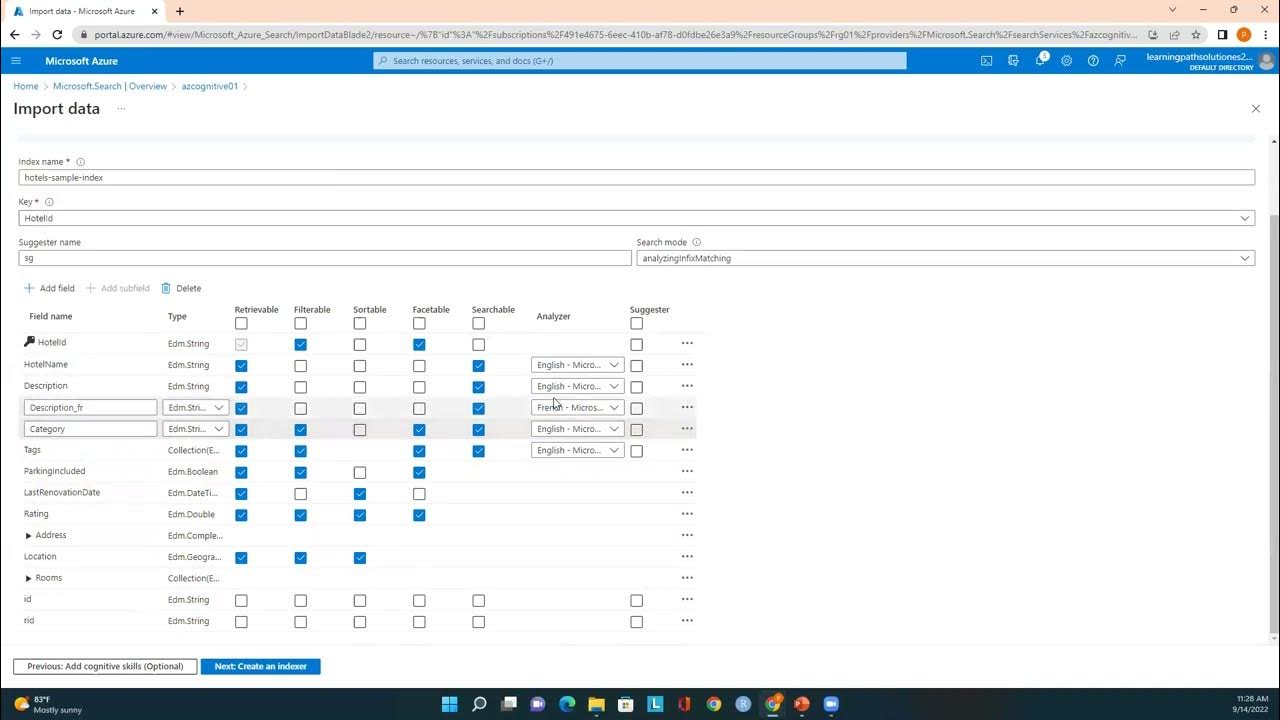Enable Suggester for HotelName
The width and height of the screenshot is (1280, 720).
click(637, 366)
